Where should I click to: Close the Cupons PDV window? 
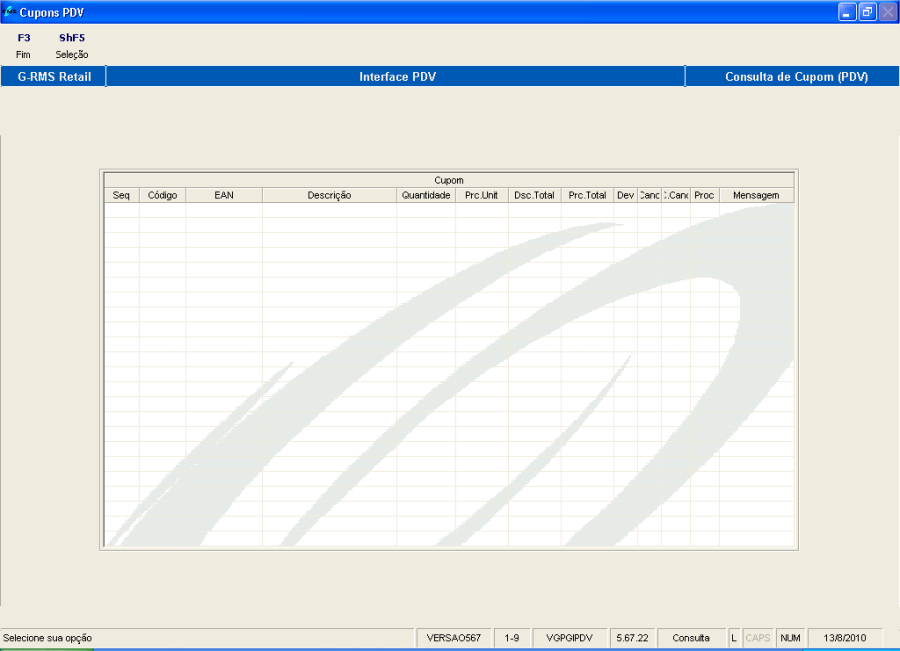(887, 12)
